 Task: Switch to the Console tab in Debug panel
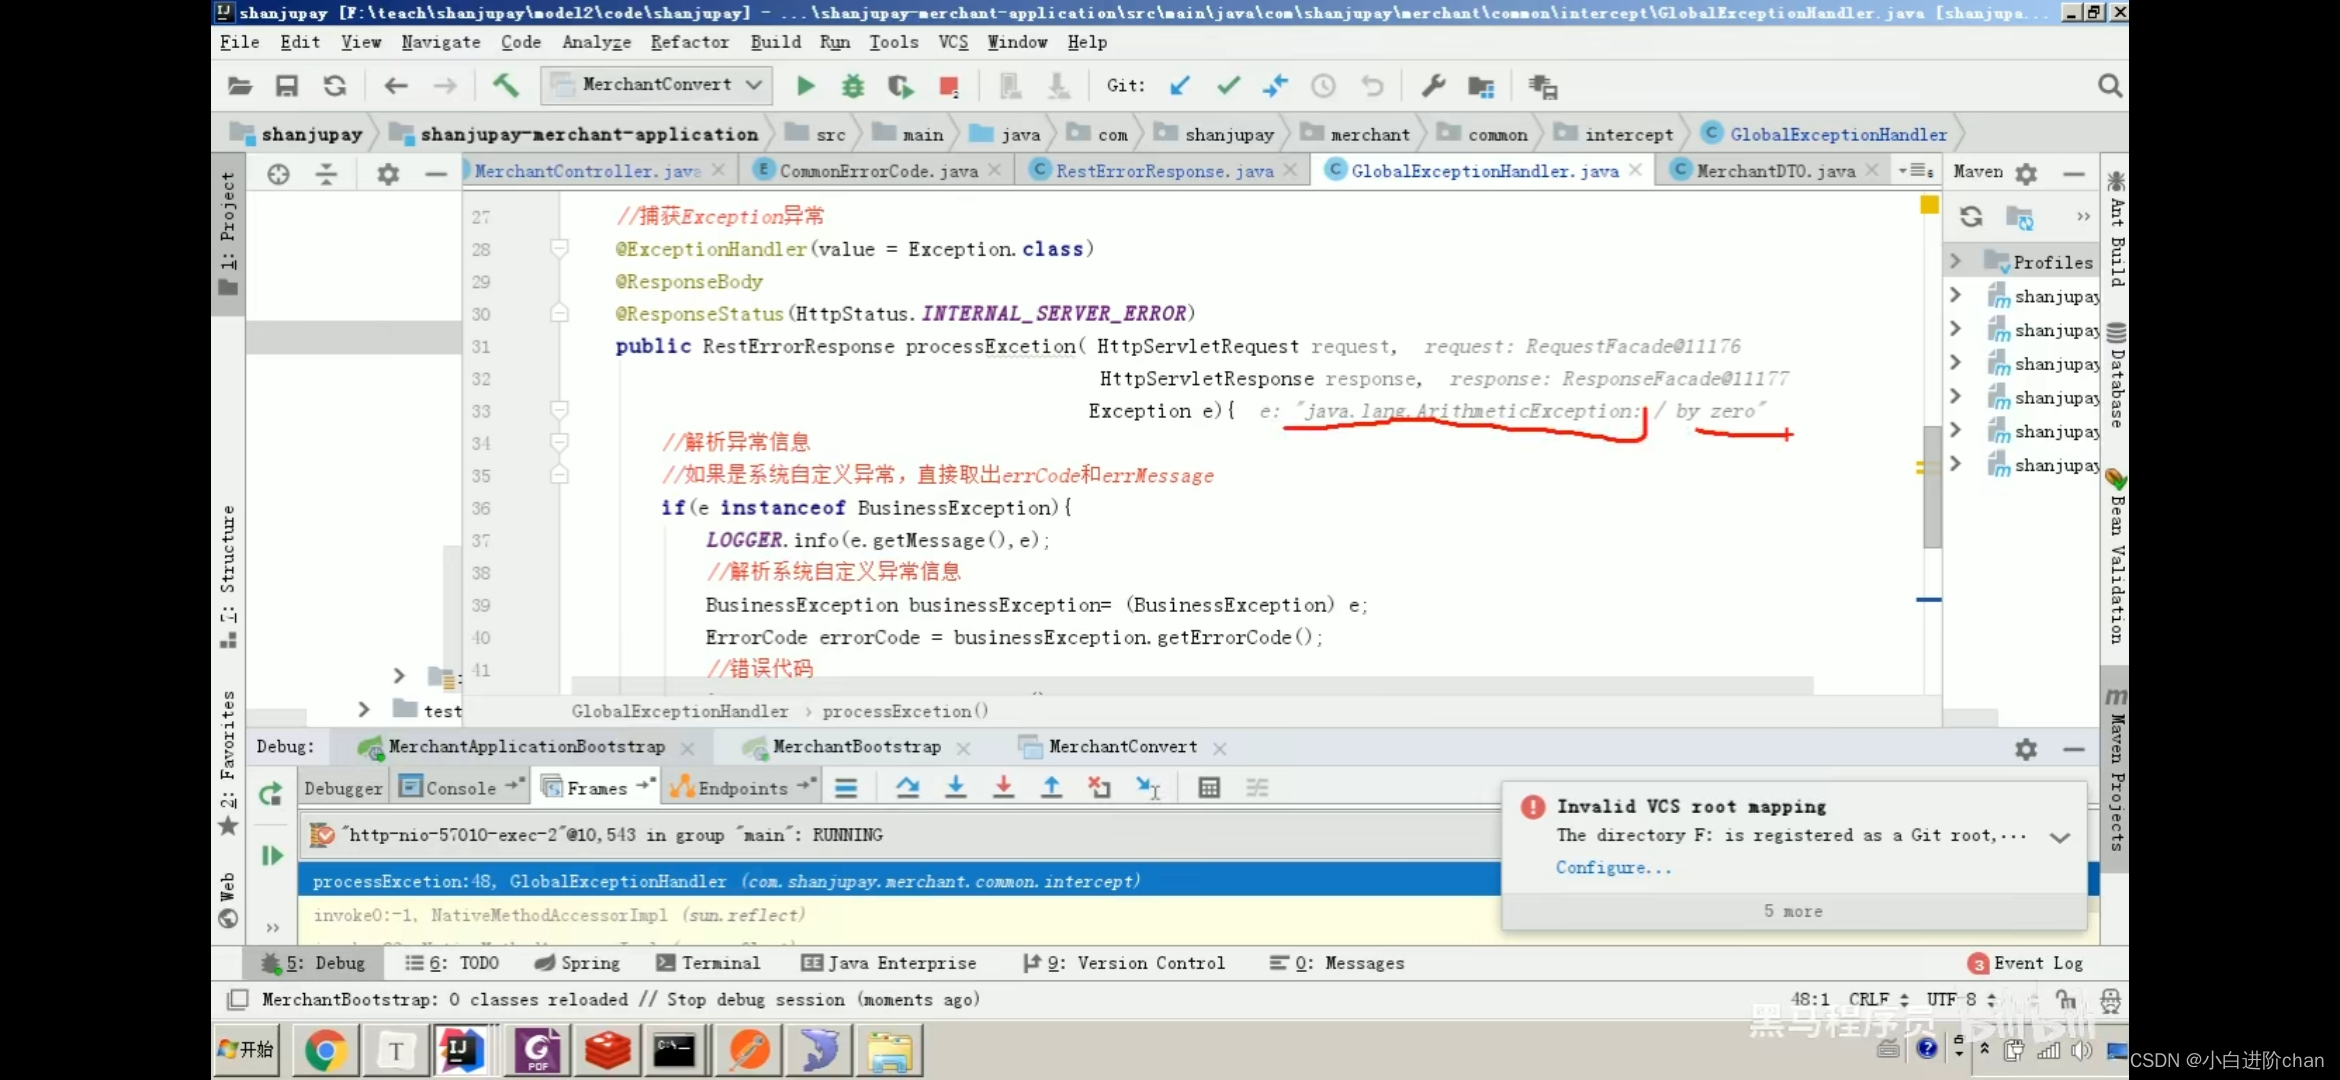point(457,788)
